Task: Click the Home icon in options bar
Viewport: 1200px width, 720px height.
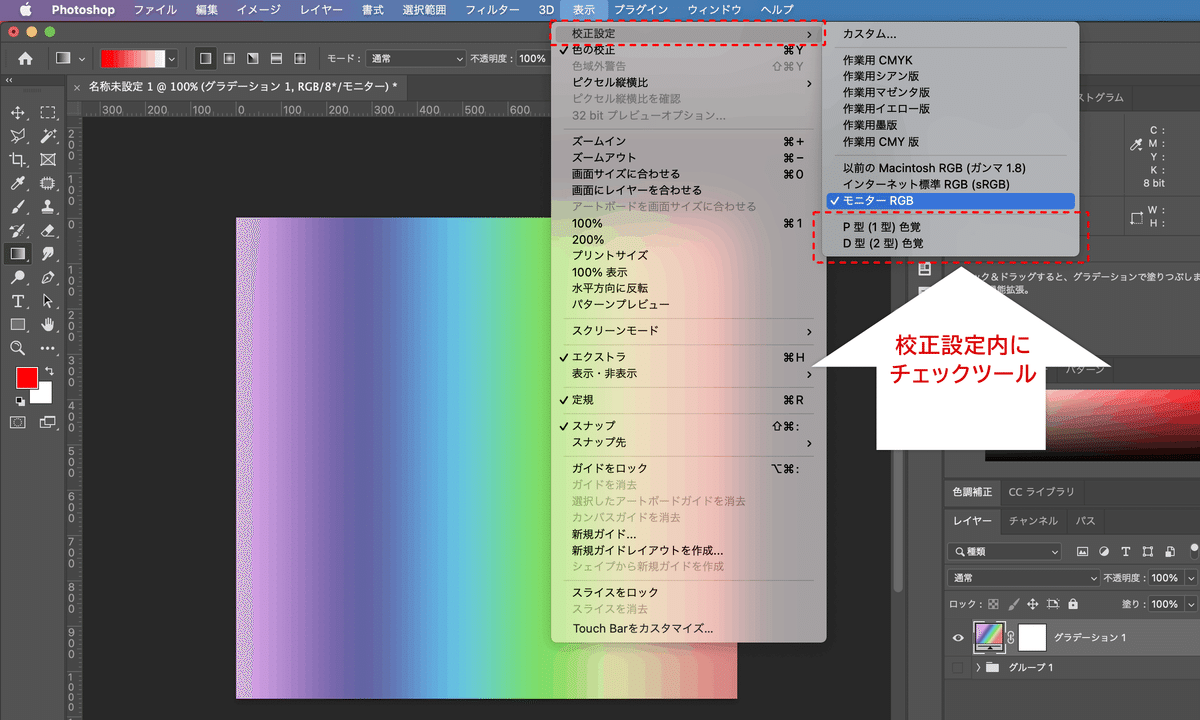Action: [25, 59]
